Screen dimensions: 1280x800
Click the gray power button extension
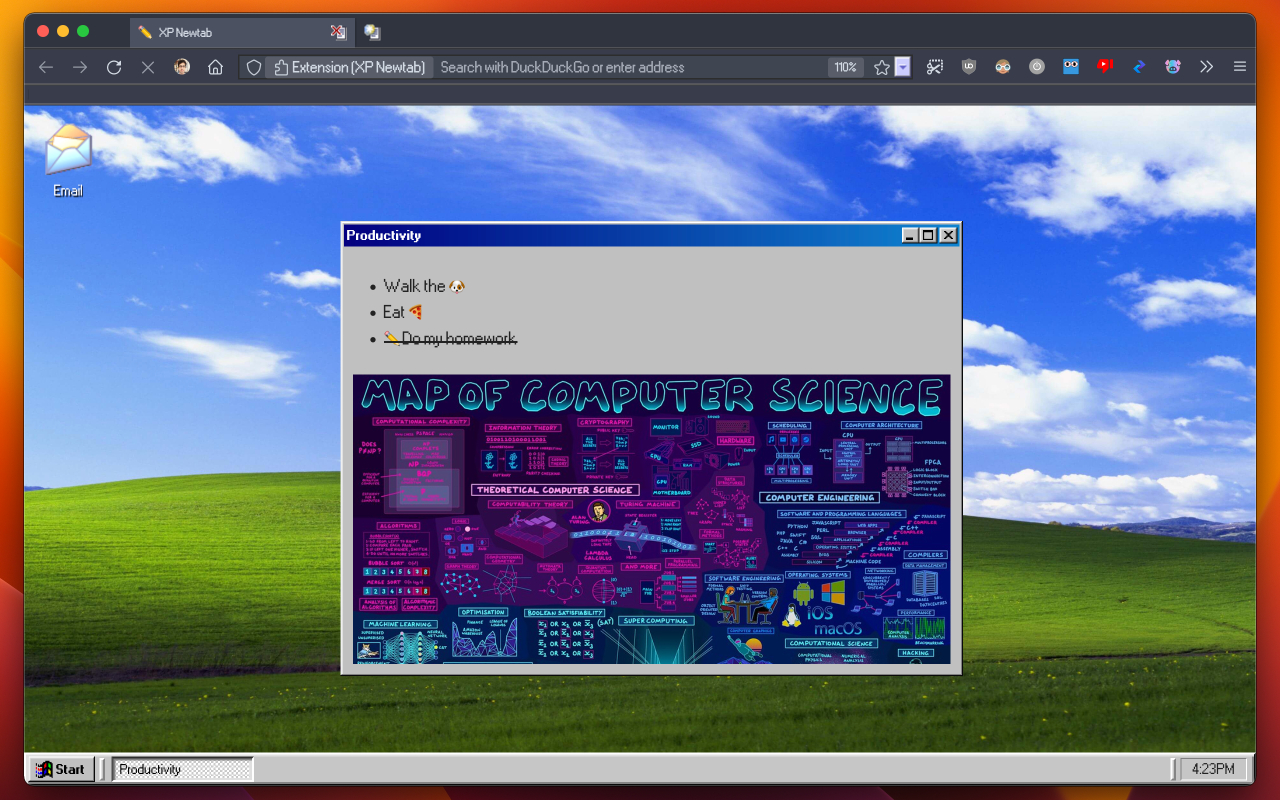coord(1037,67)
